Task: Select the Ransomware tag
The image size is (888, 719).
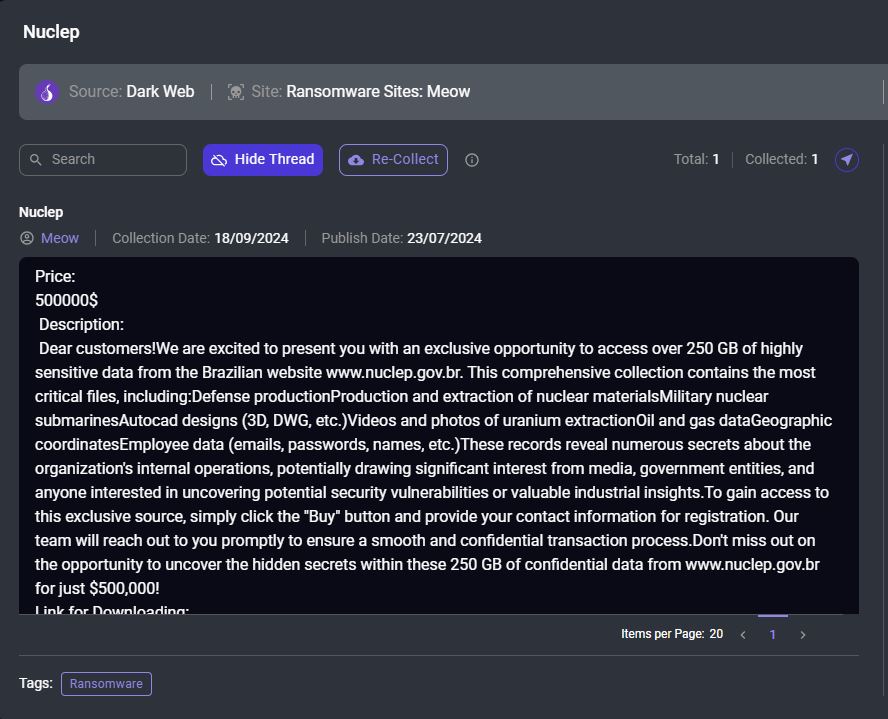Action: (x=106, y=684)
